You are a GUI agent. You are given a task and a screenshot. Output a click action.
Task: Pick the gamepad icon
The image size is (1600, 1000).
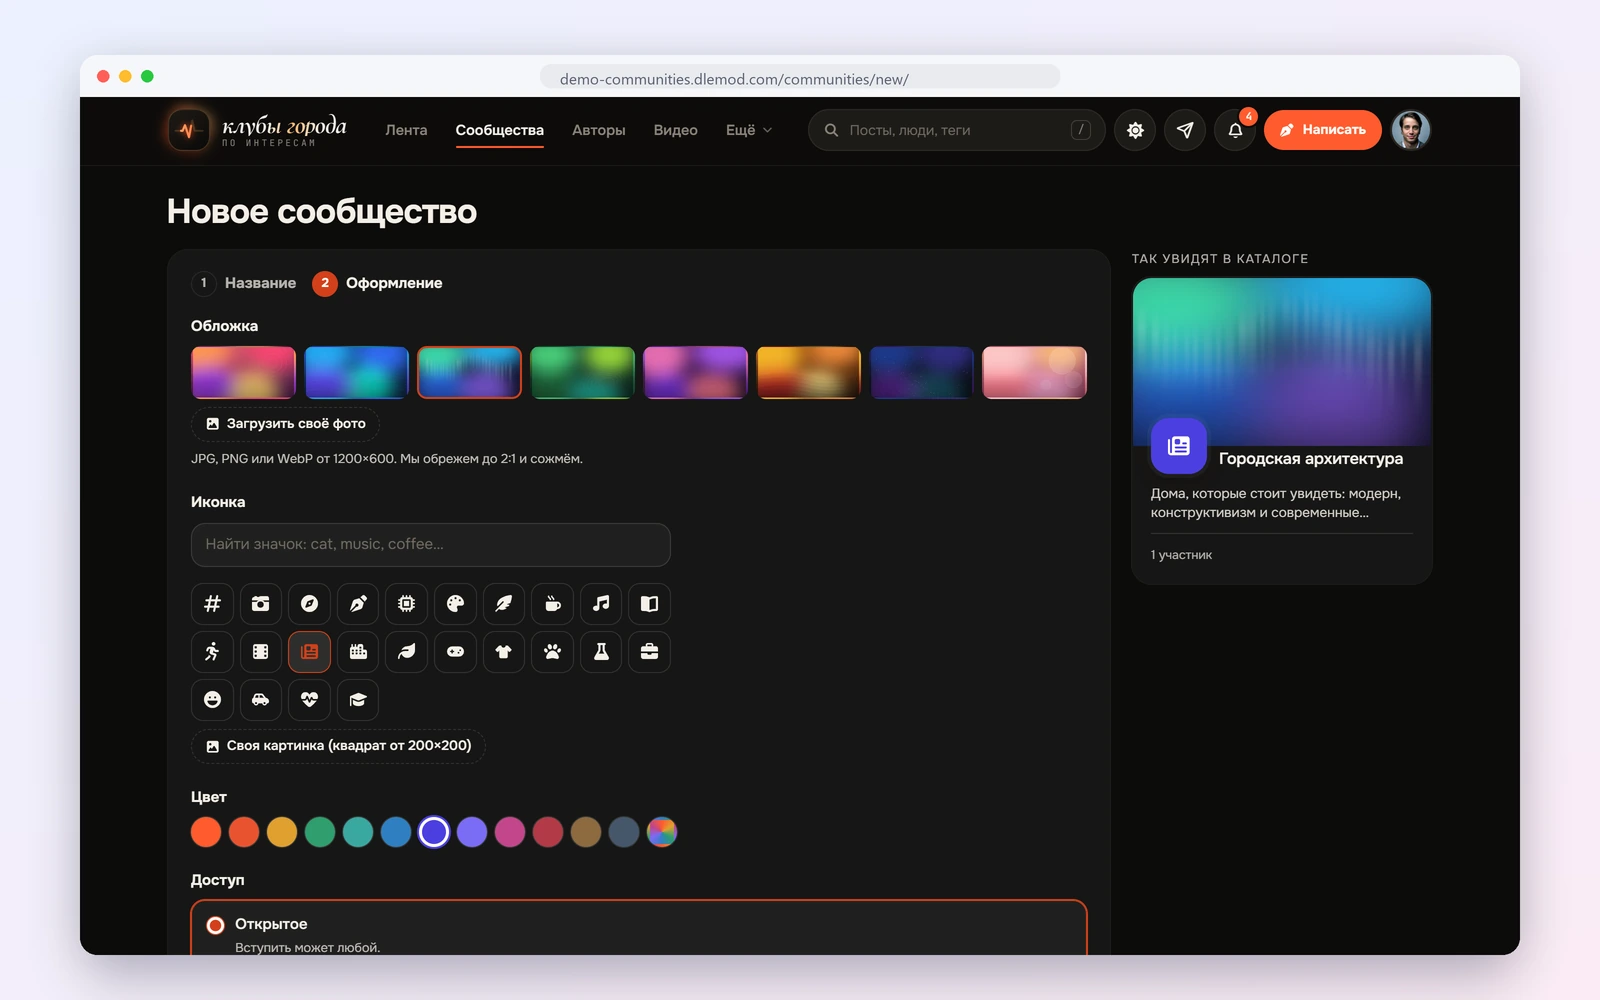click(x=455, y=652)
